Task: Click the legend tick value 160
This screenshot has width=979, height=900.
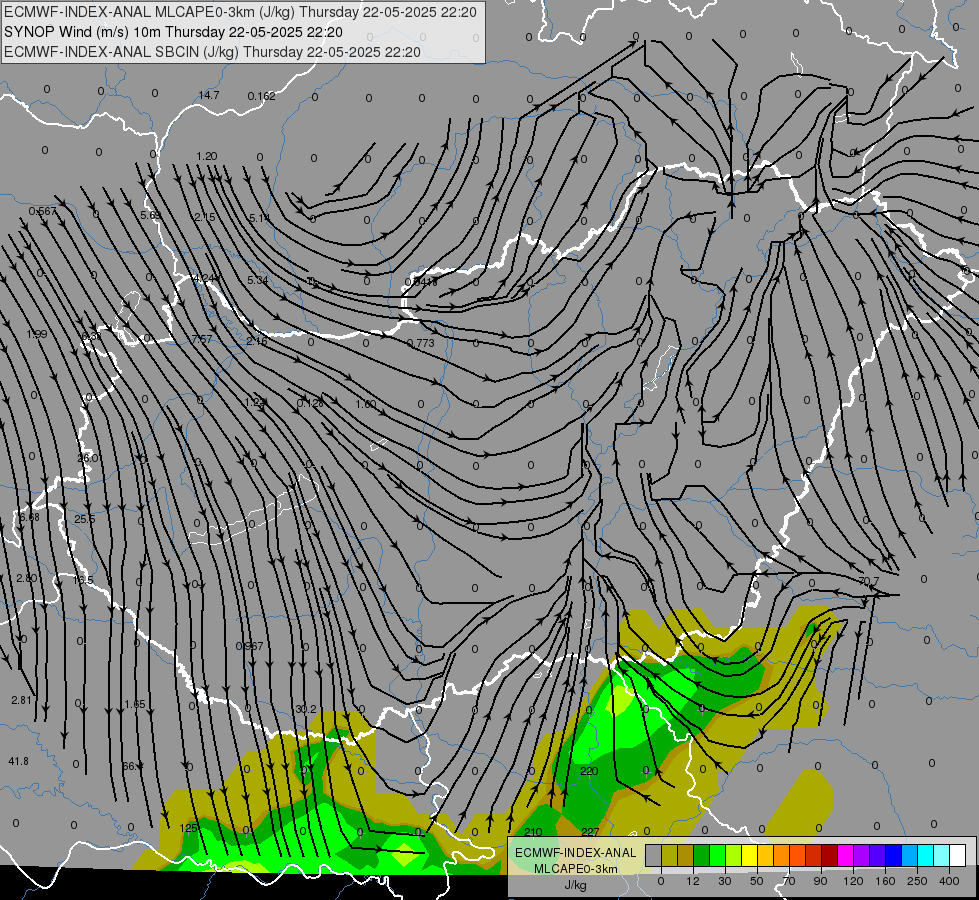Action: [x=885, y=881]
